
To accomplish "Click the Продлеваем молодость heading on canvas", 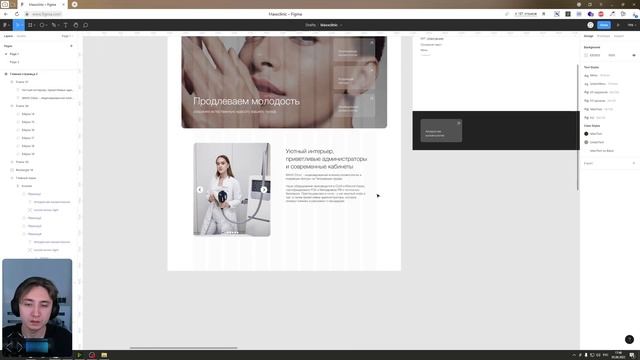I will click(247, 101).
